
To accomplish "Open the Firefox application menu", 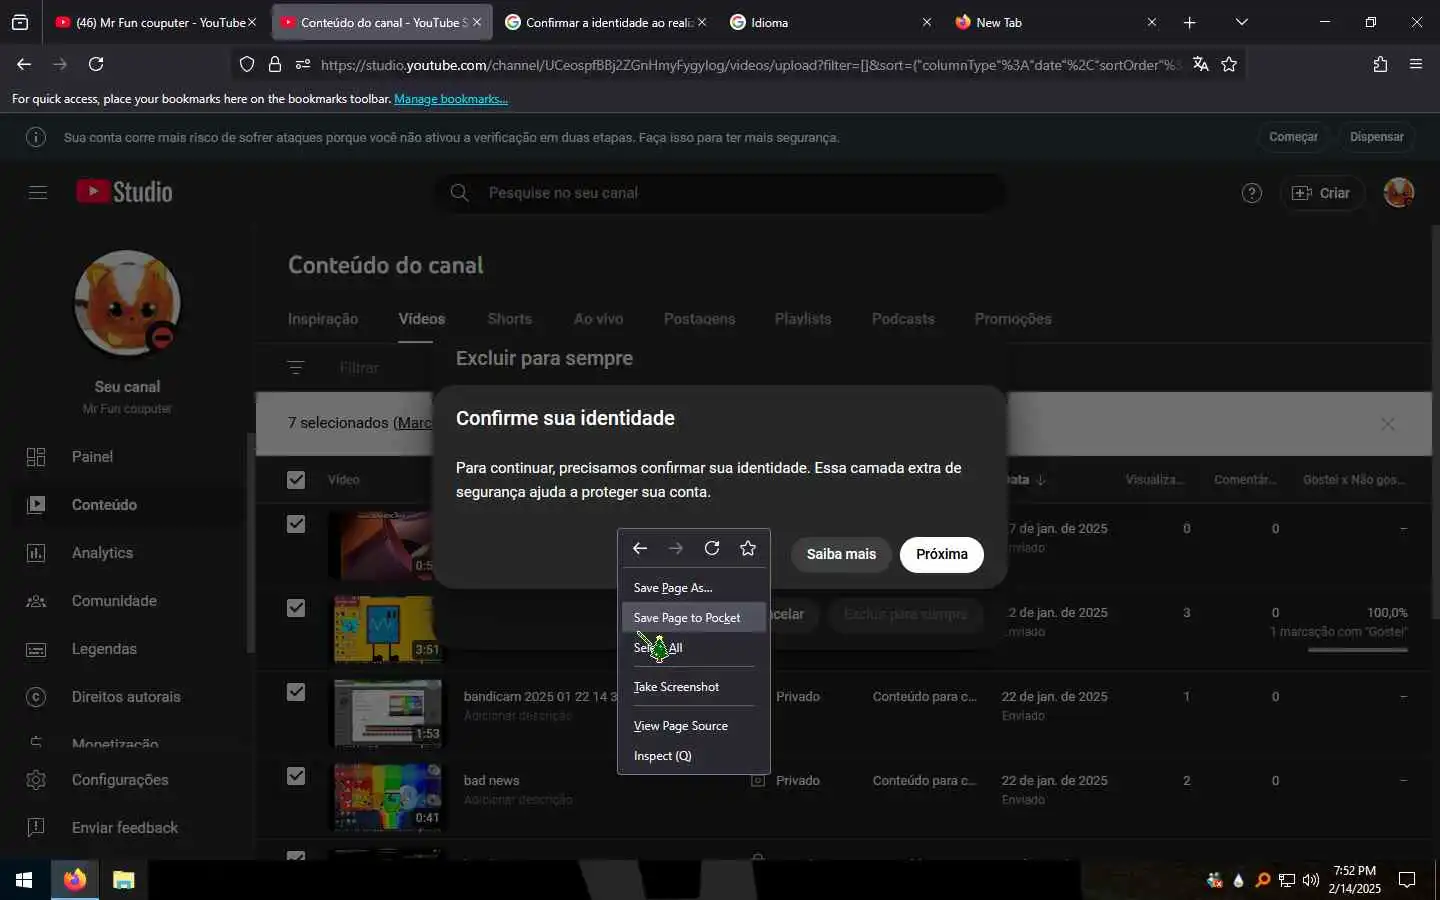I will (1416, 64).
